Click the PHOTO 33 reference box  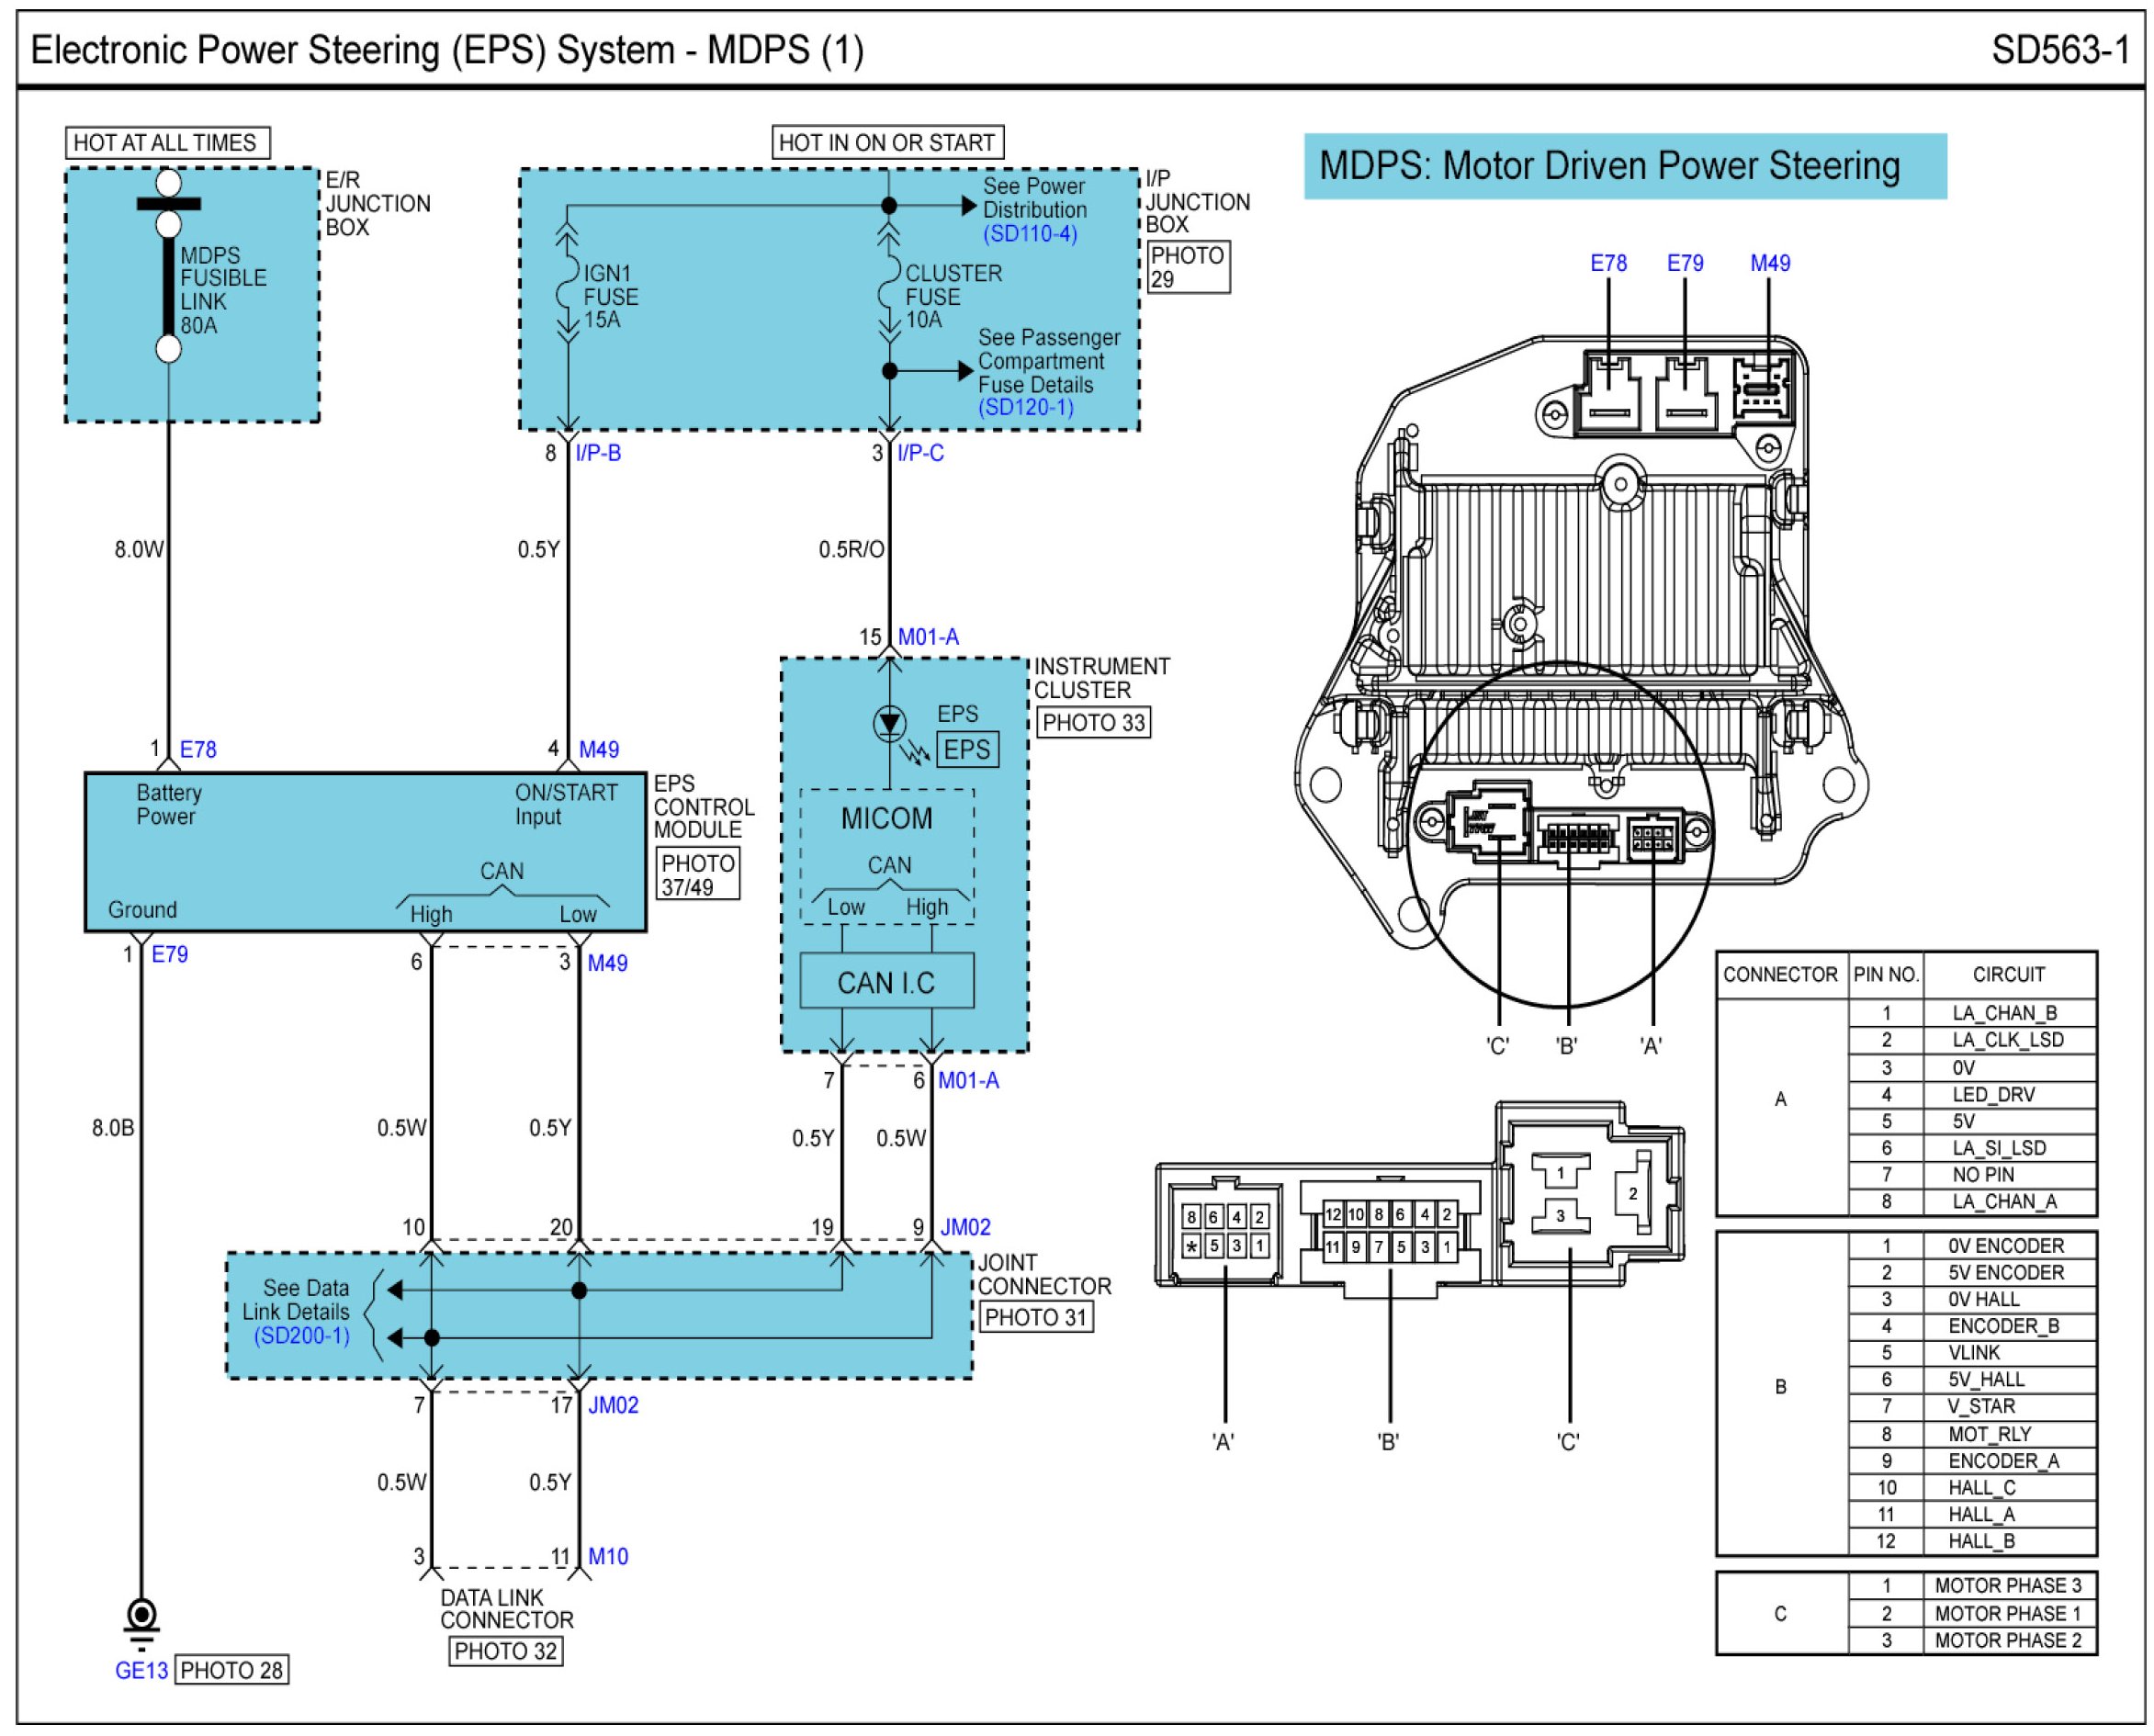(1092, 723)
